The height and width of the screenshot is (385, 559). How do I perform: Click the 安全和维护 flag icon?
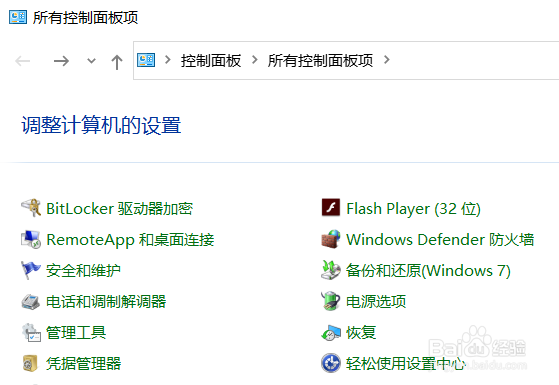click(31, 270)
